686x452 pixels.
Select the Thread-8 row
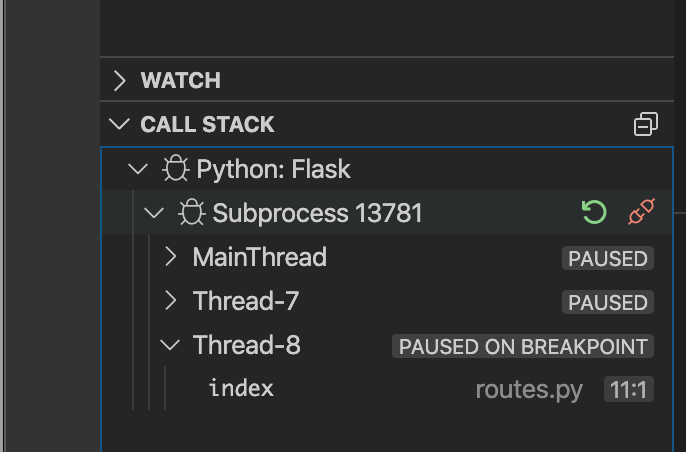pos(247,345)
